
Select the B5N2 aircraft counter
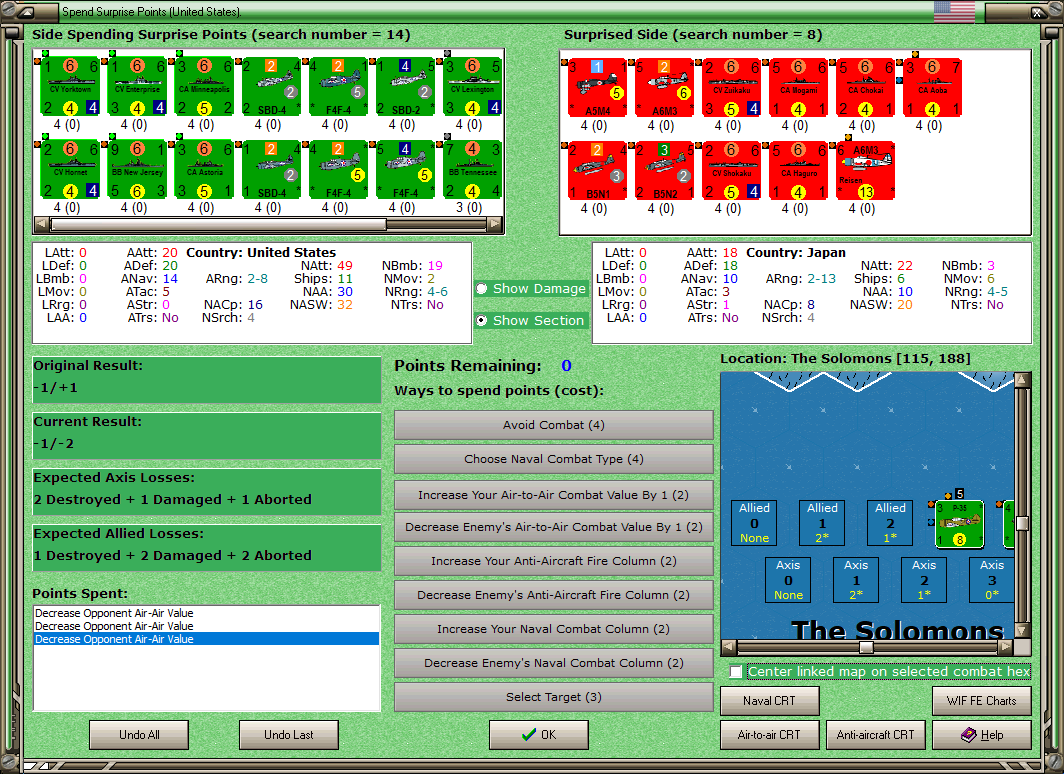[x=664, y=171]
